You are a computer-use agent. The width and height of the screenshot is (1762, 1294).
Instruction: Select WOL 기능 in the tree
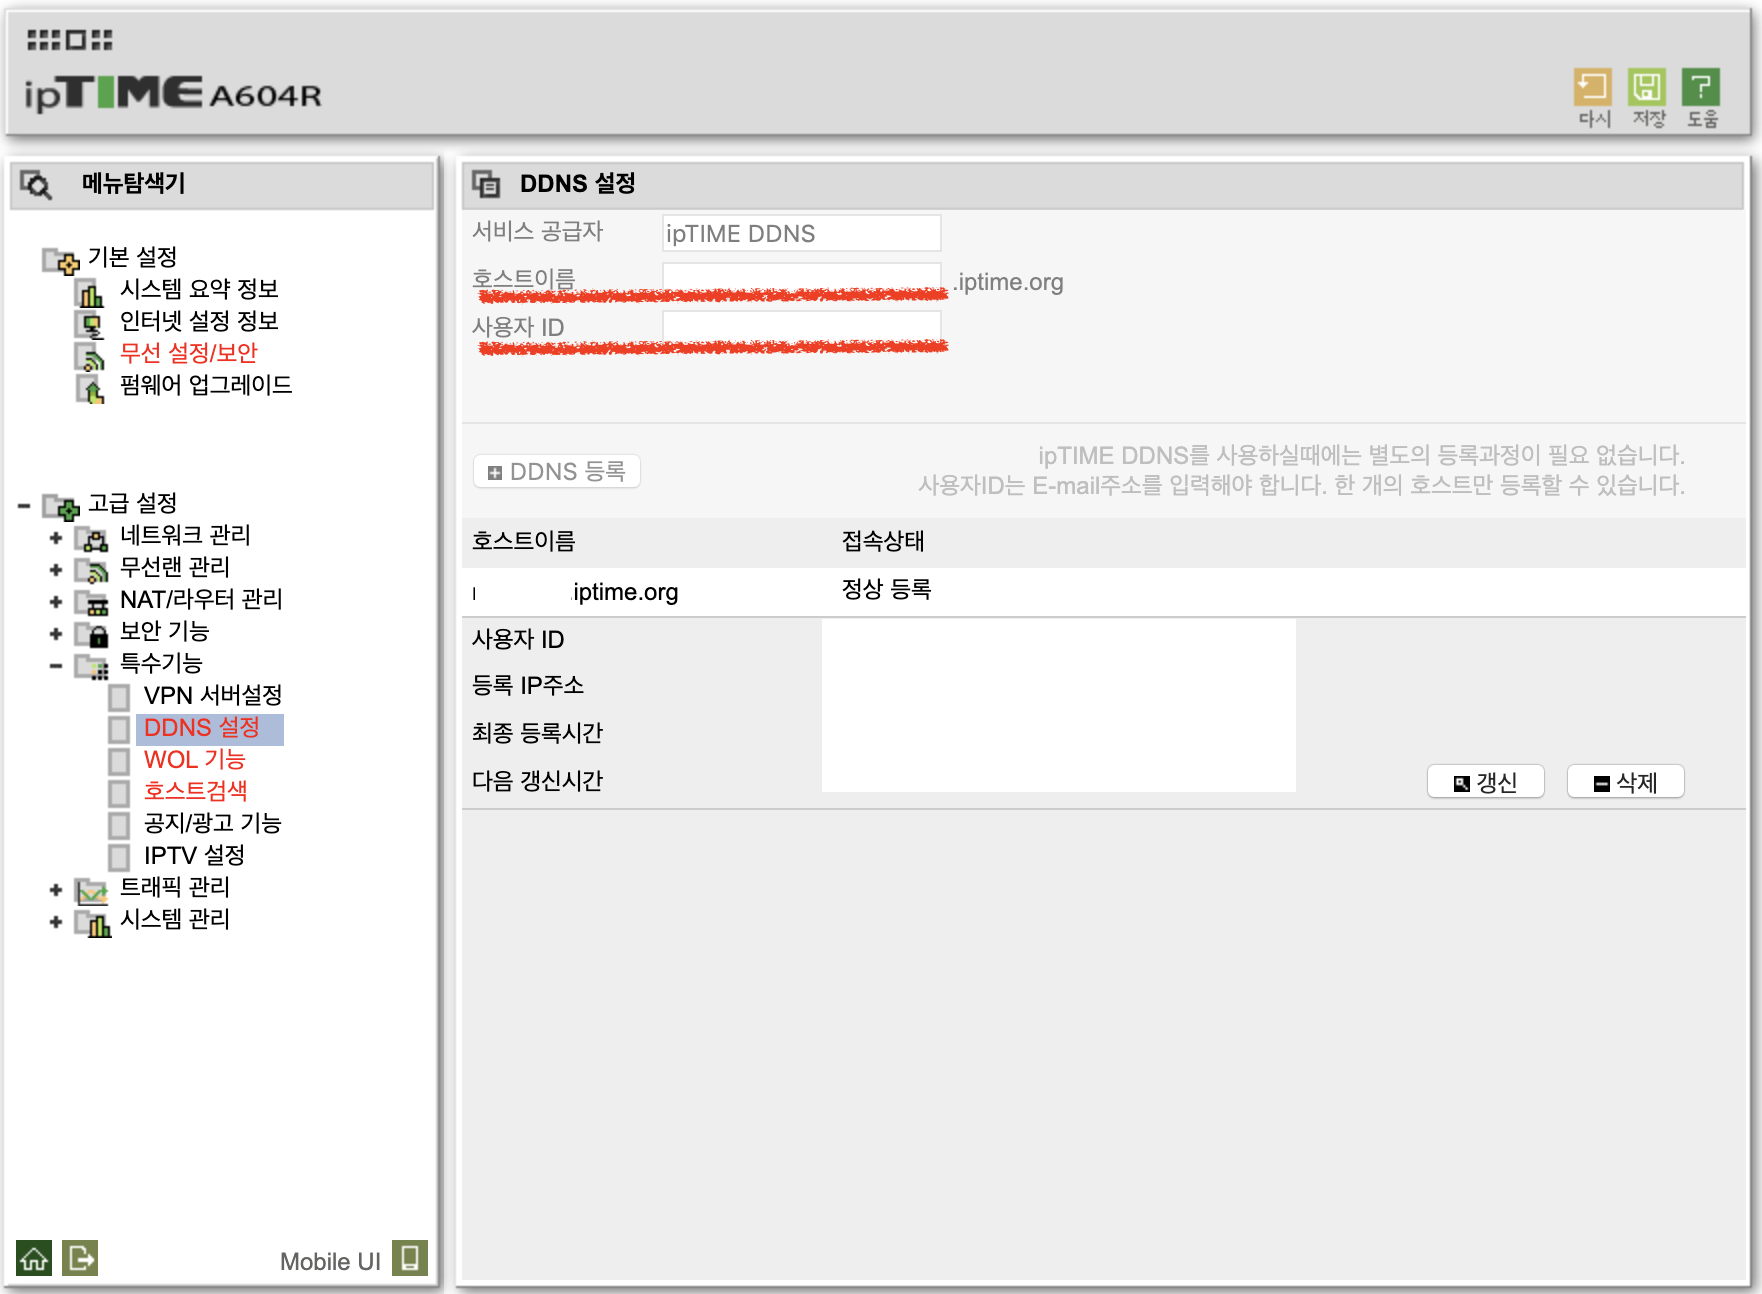coord(194,760)
